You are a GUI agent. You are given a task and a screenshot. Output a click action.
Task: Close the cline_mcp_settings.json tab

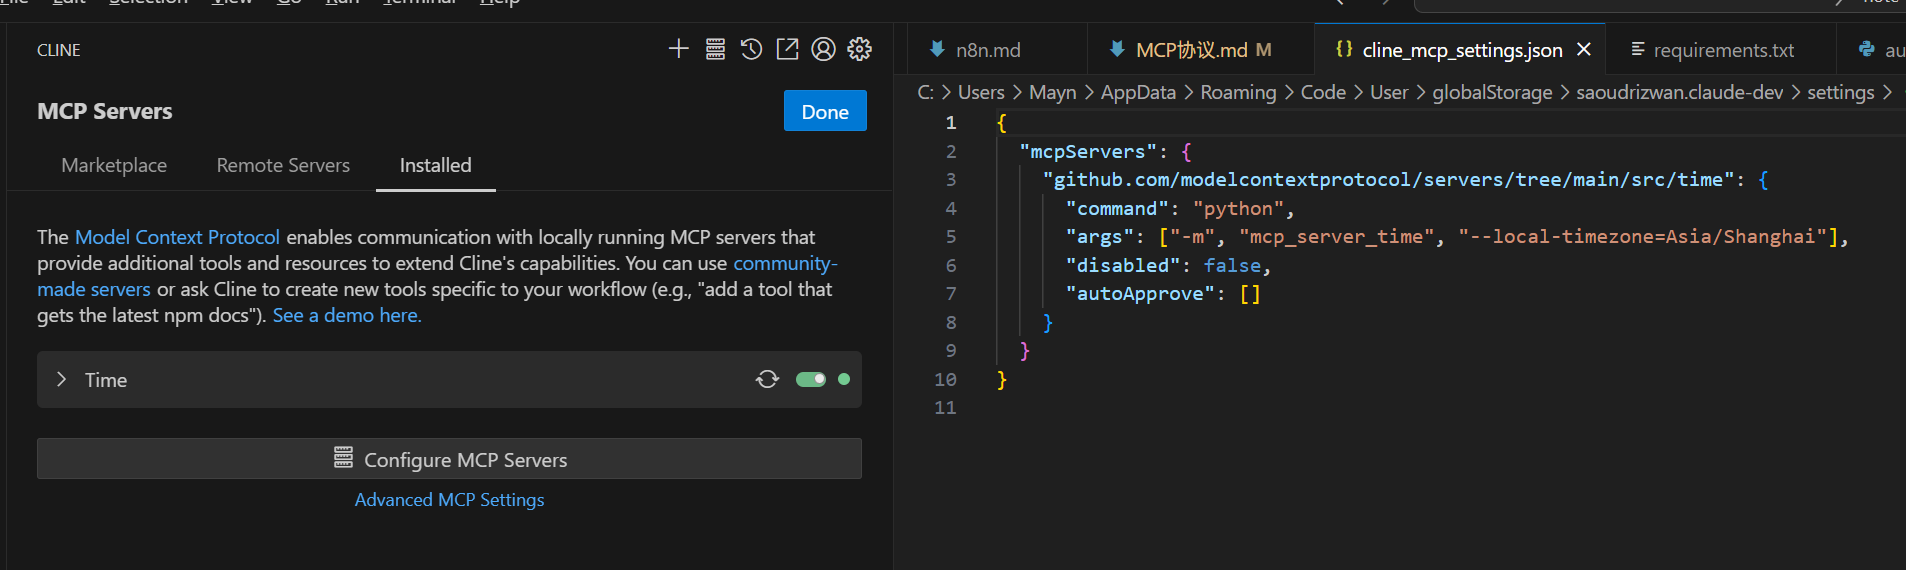tap(1584, 49)
